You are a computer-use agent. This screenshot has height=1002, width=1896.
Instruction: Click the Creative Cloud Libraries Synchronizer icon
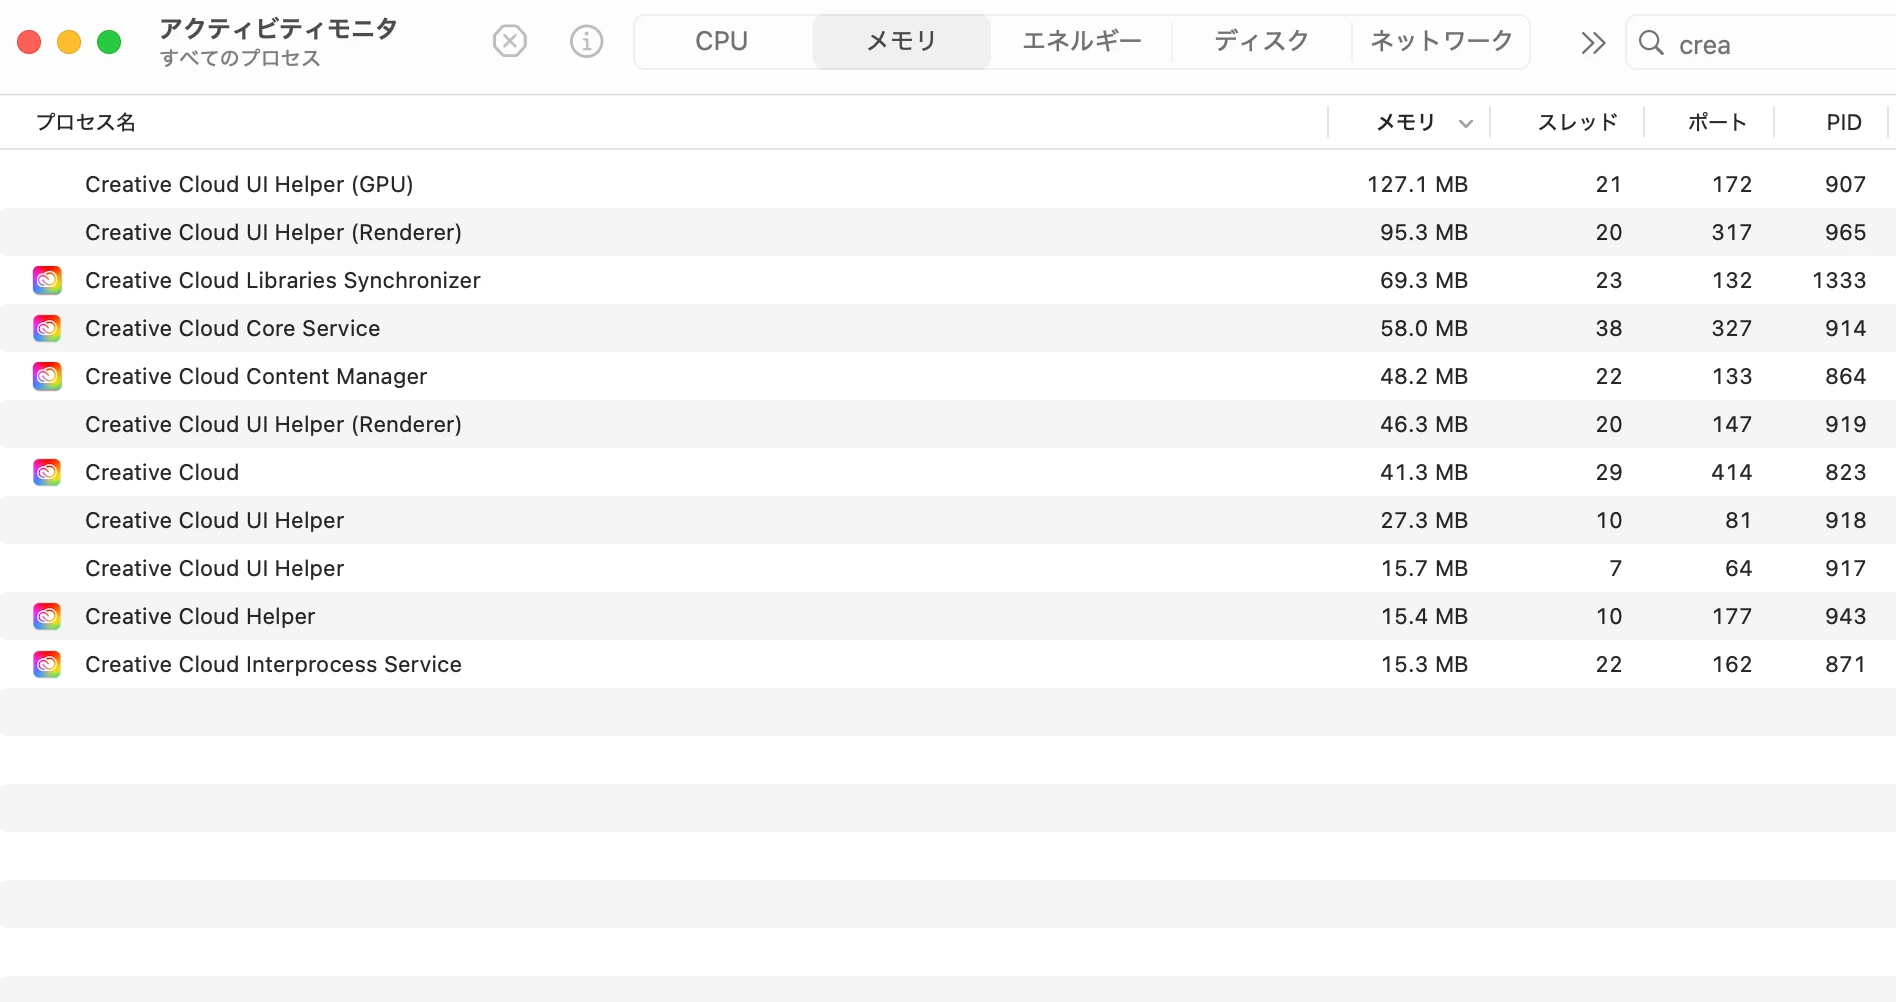point(47,280)
